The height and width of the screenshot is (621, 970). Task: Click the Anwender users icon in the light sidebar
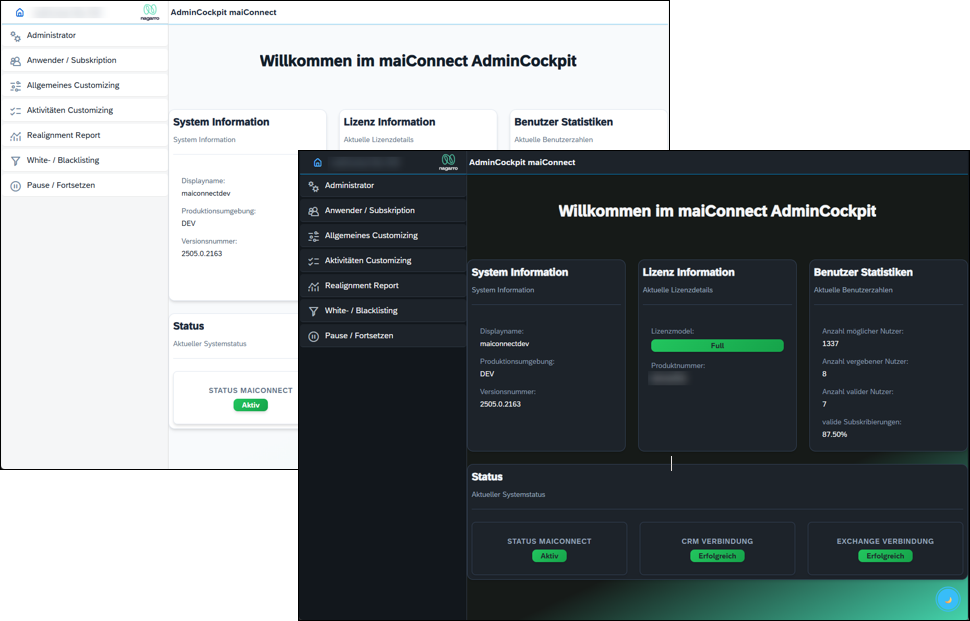15,60
